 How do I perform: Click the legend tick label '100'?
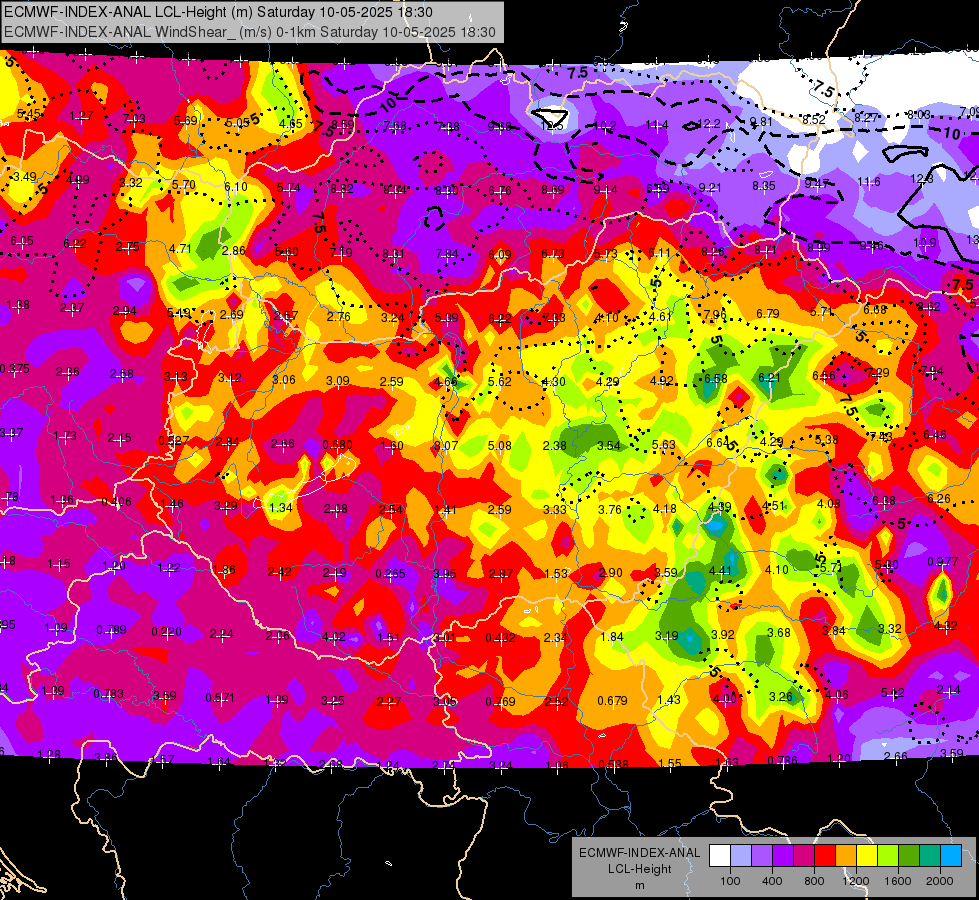click(x=730, y=881)
